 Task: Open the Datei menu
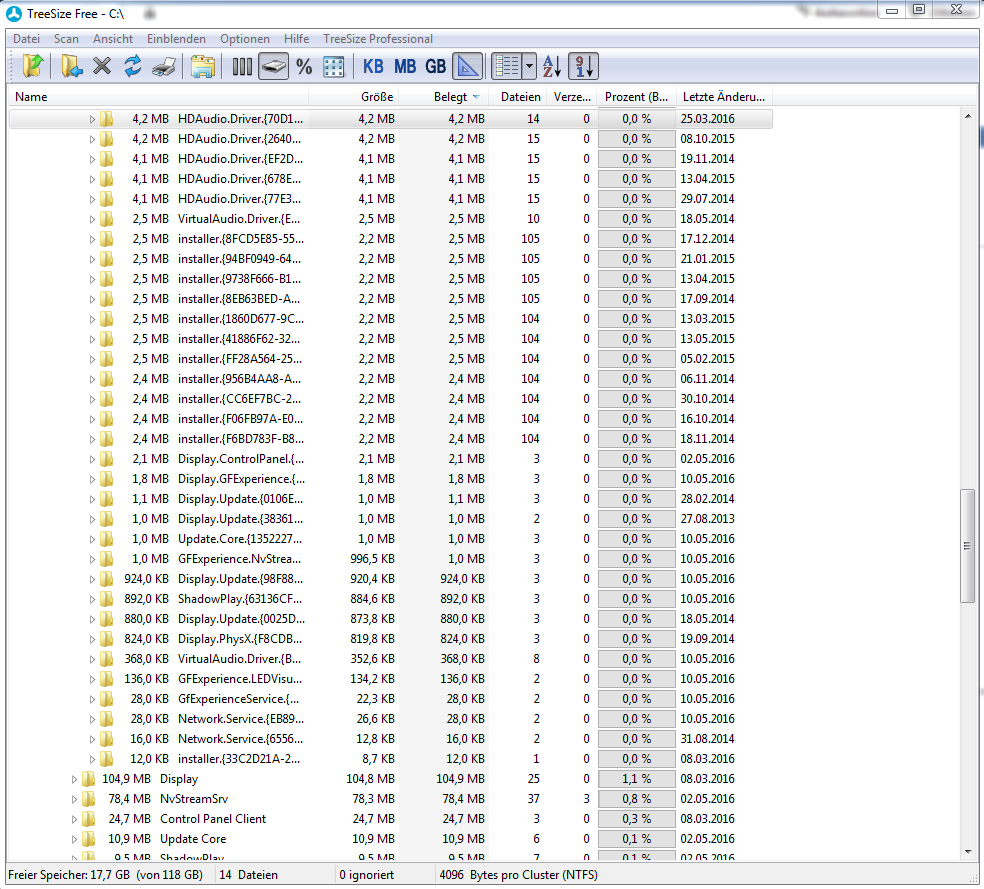tap(26, 39)
